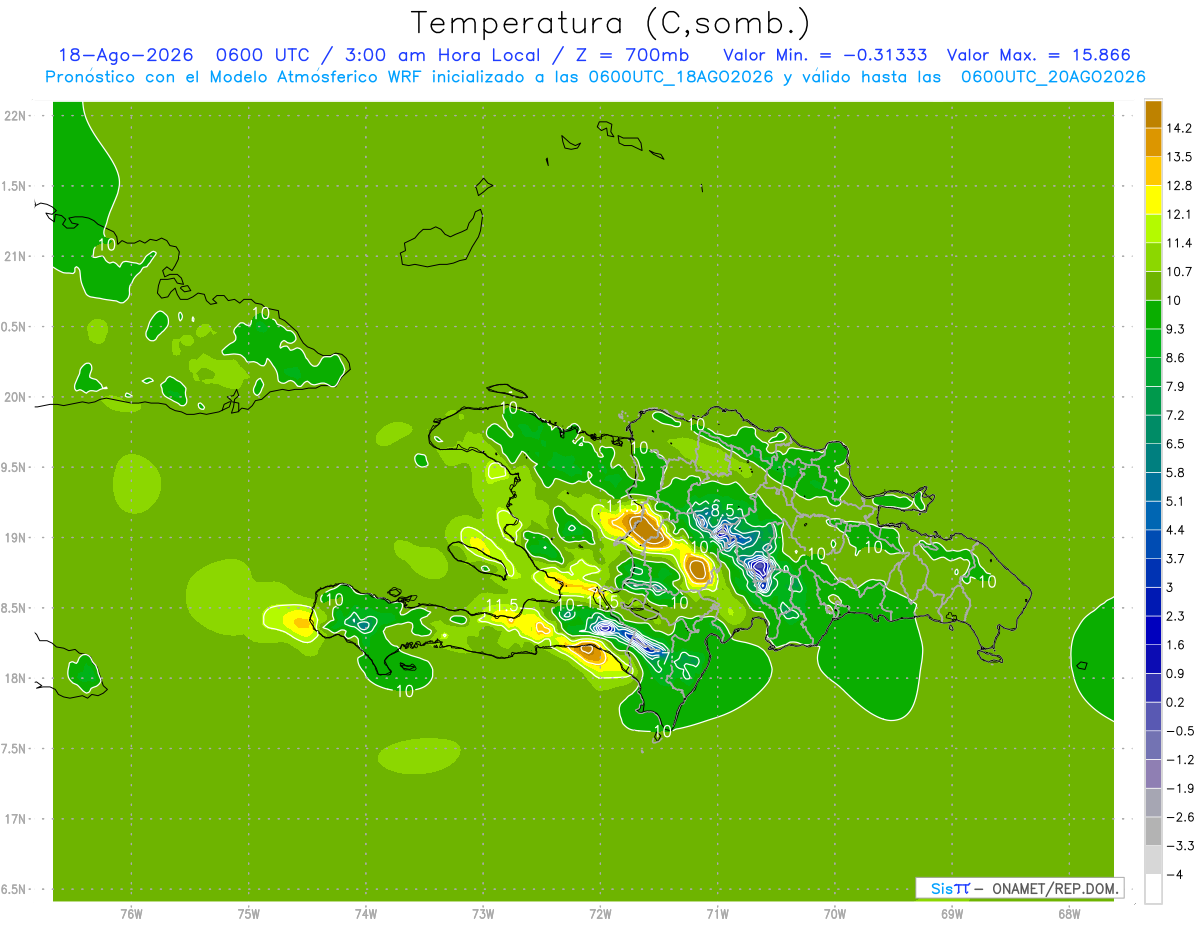Click the 20N latitude axis label
The height and width of the screenshot is (927, 1200).
coord(15,397)
